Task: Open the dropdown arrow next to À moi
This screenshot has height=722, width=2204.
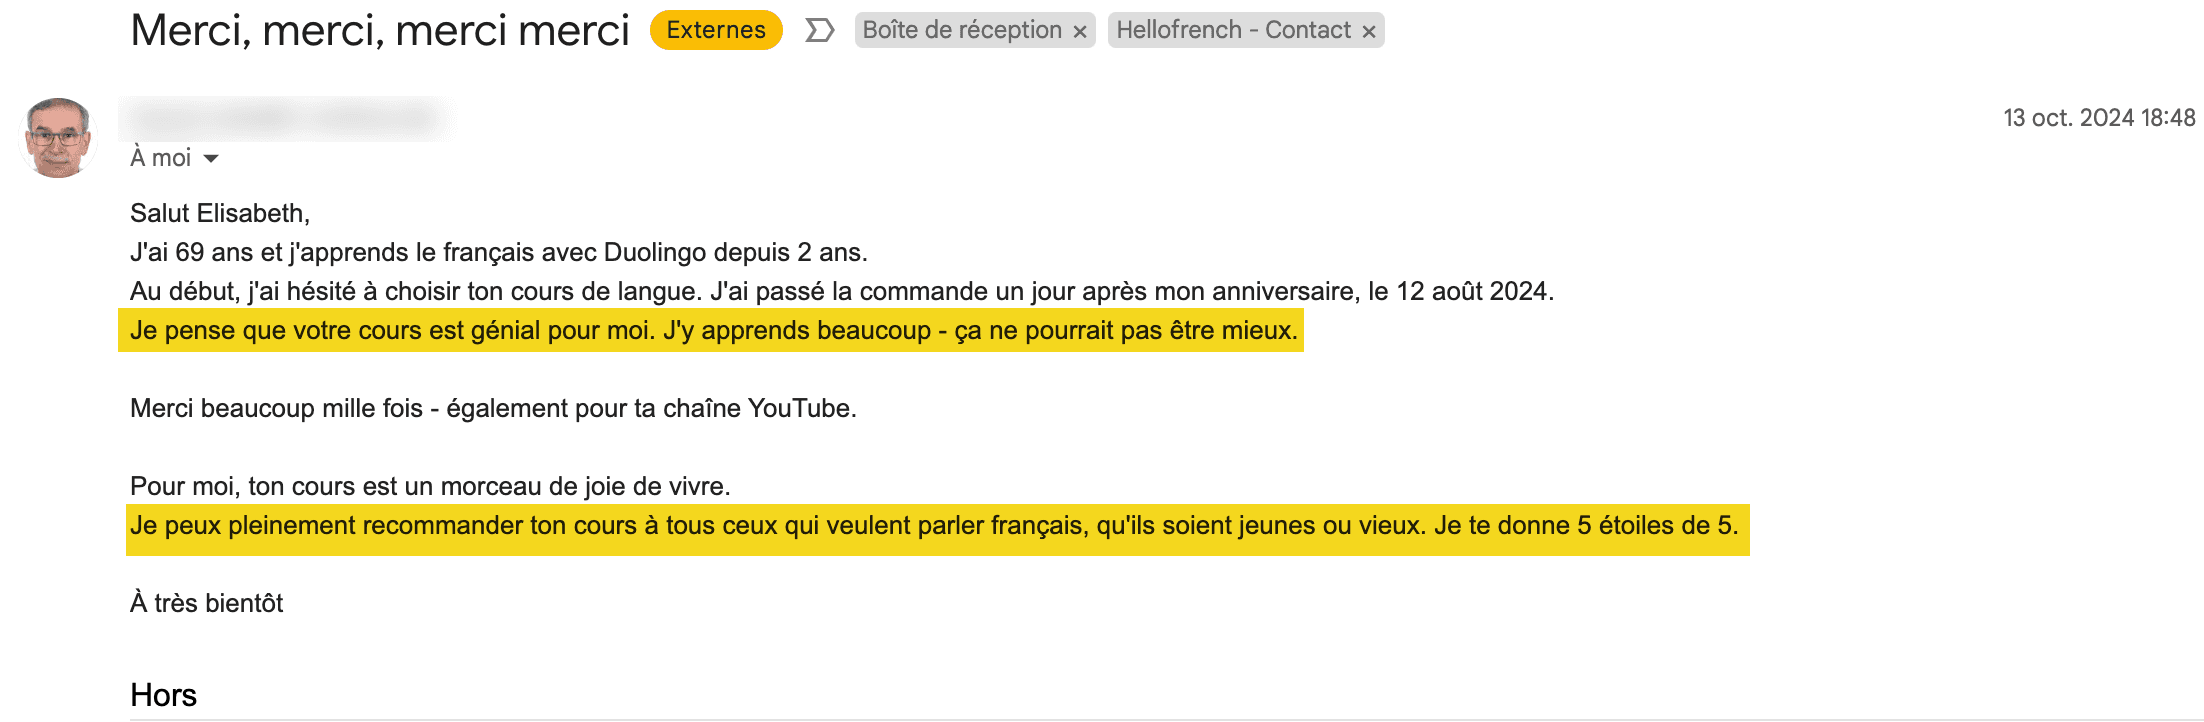Action: click(208, 158)
